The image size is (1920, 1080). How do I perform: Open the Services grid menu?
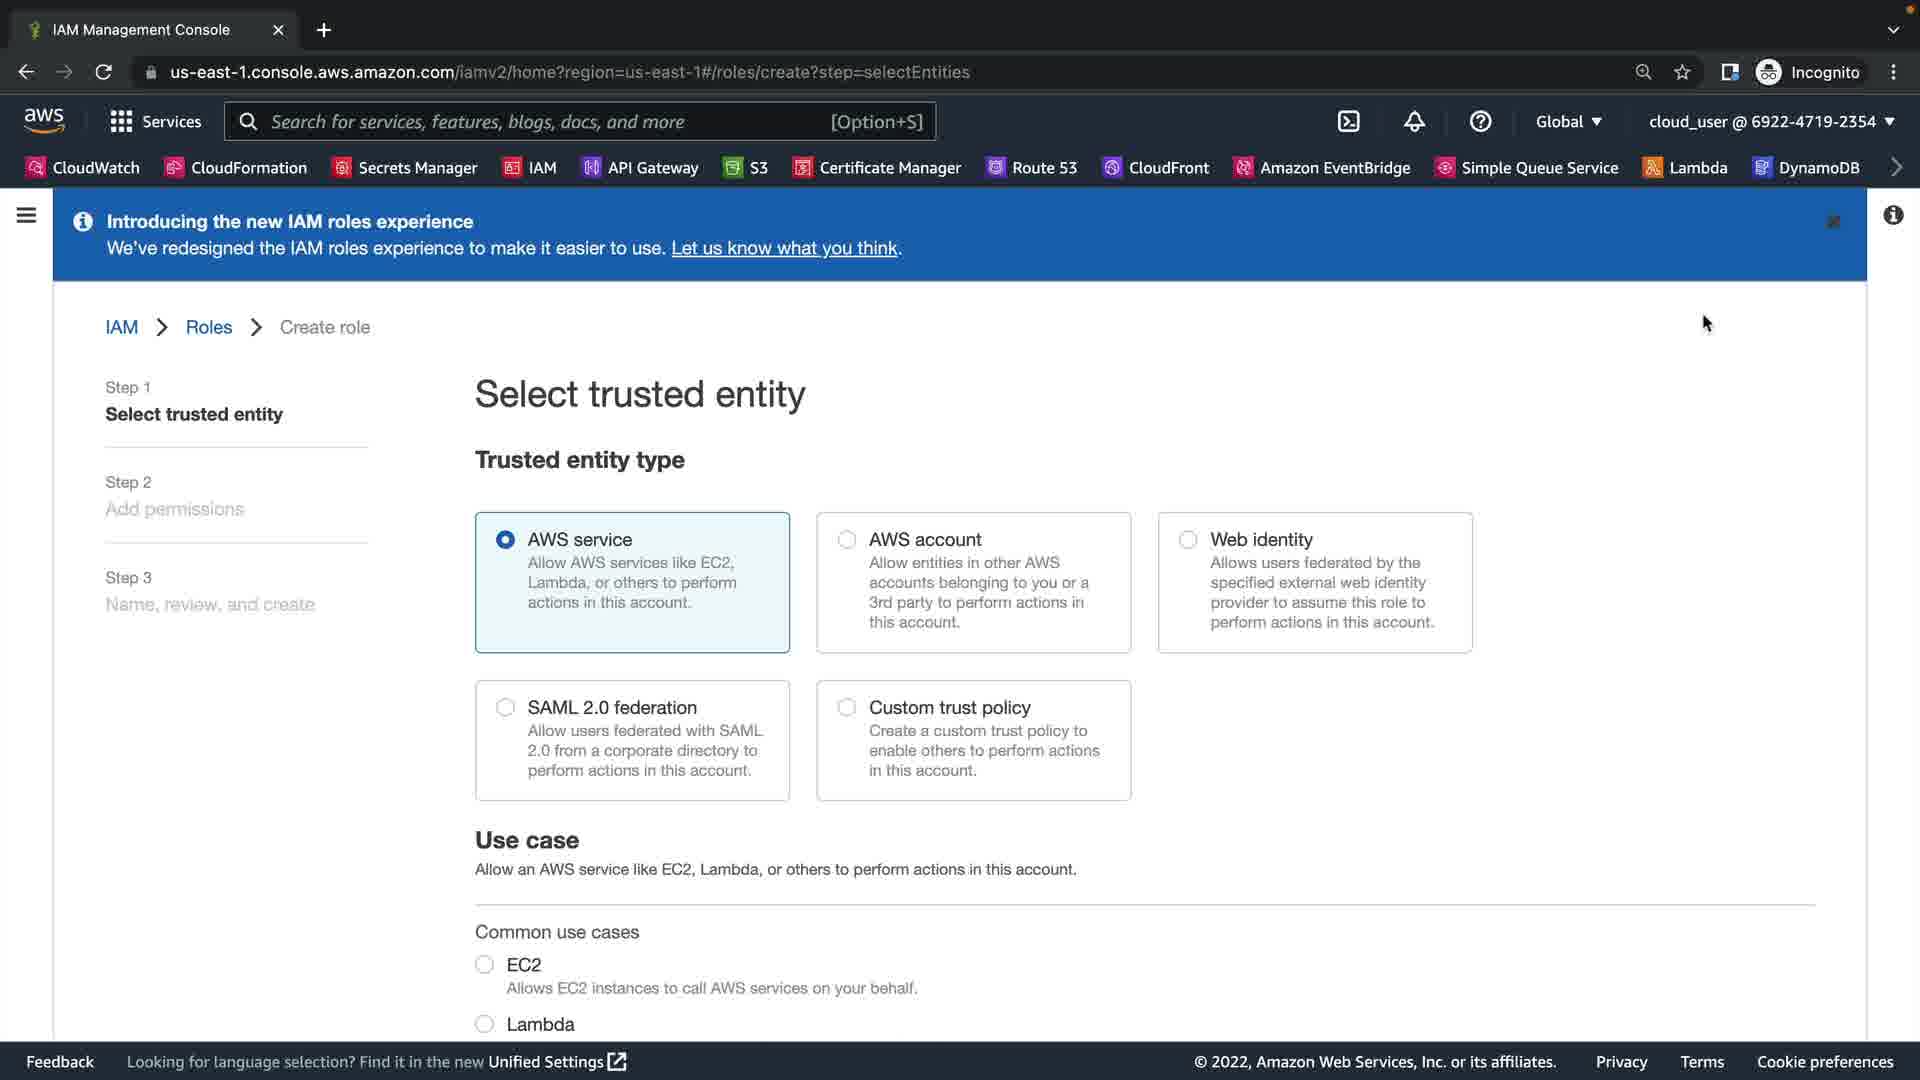[x=155, y=122]
